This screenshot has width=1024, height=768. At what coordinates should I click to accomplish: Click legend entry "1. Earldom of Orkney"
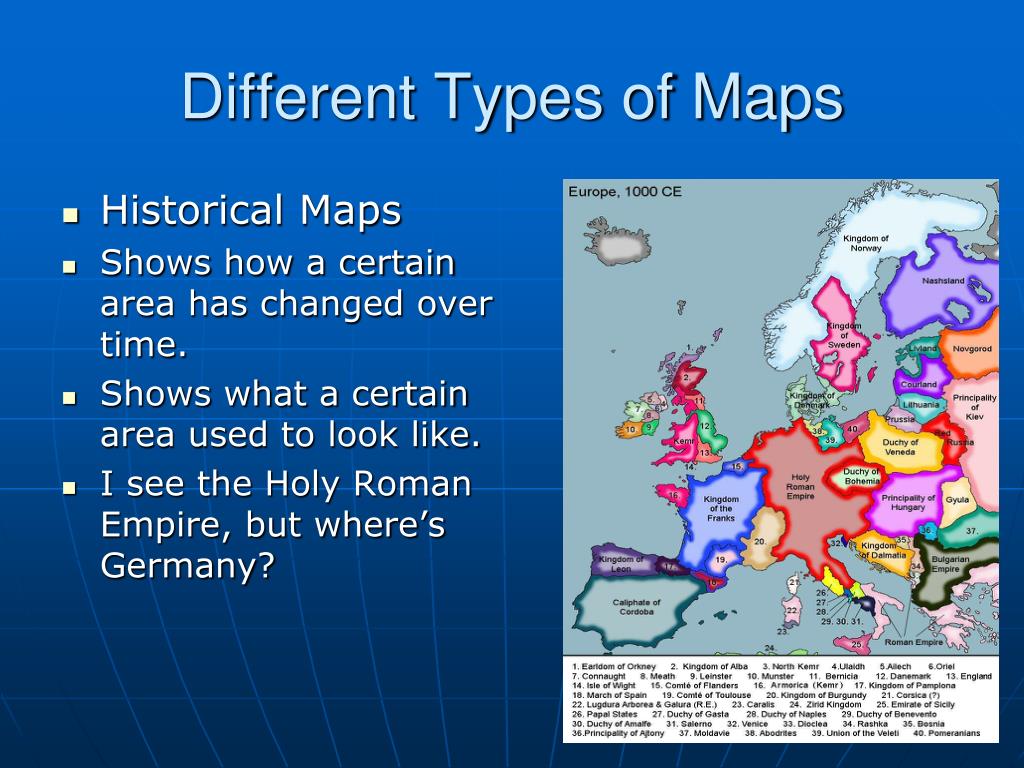pyautogui.click(x=614, y=666)
